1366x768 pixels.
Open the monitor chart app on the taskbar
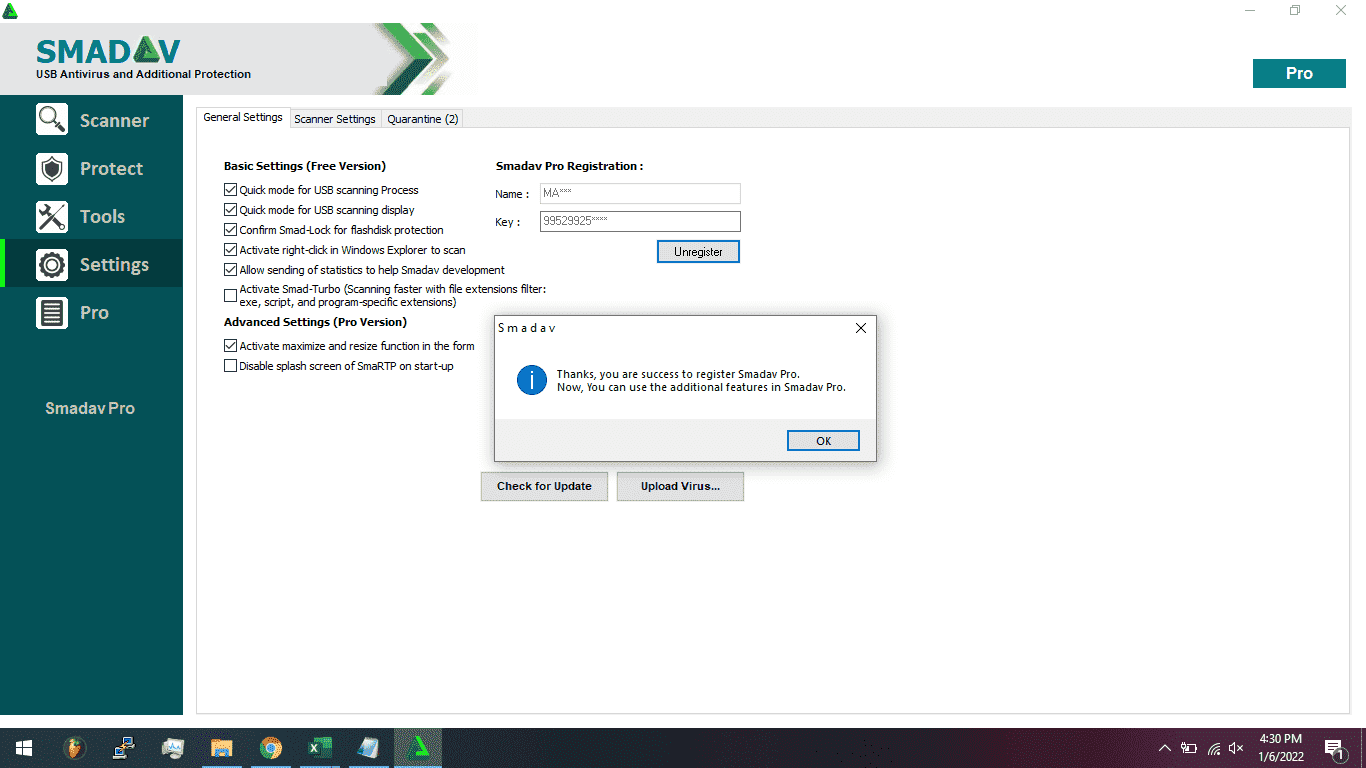(x=173, y=747)
